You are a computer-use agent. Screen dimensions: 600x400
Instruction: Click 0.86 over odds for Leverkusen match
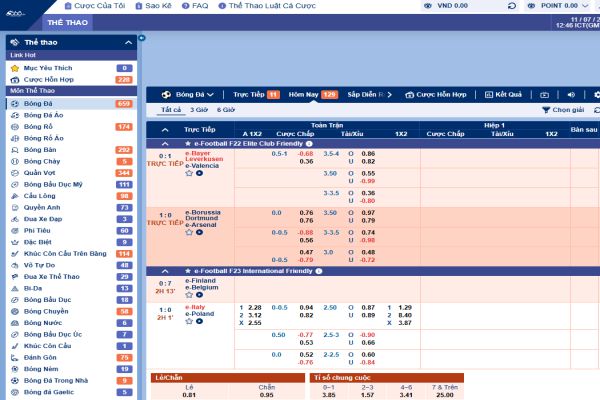coord(368,153)
